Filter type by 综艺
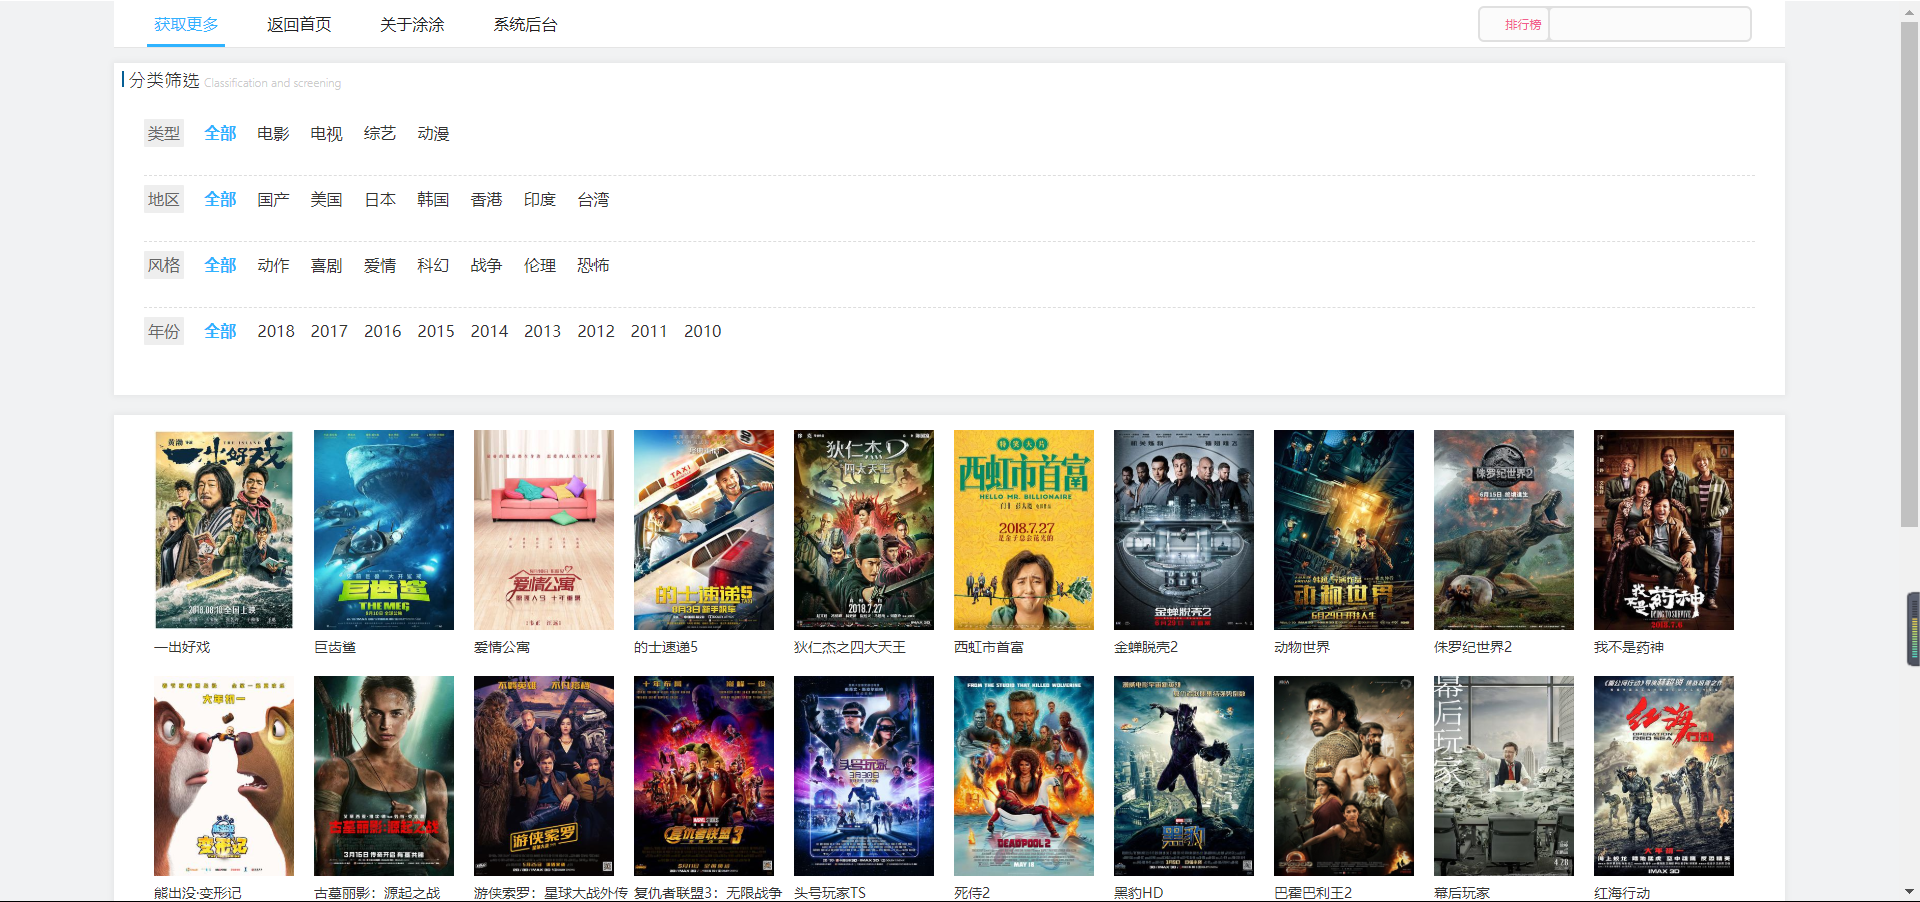The height and width of the screenshot is (902, 1920). tap(380, 133)
